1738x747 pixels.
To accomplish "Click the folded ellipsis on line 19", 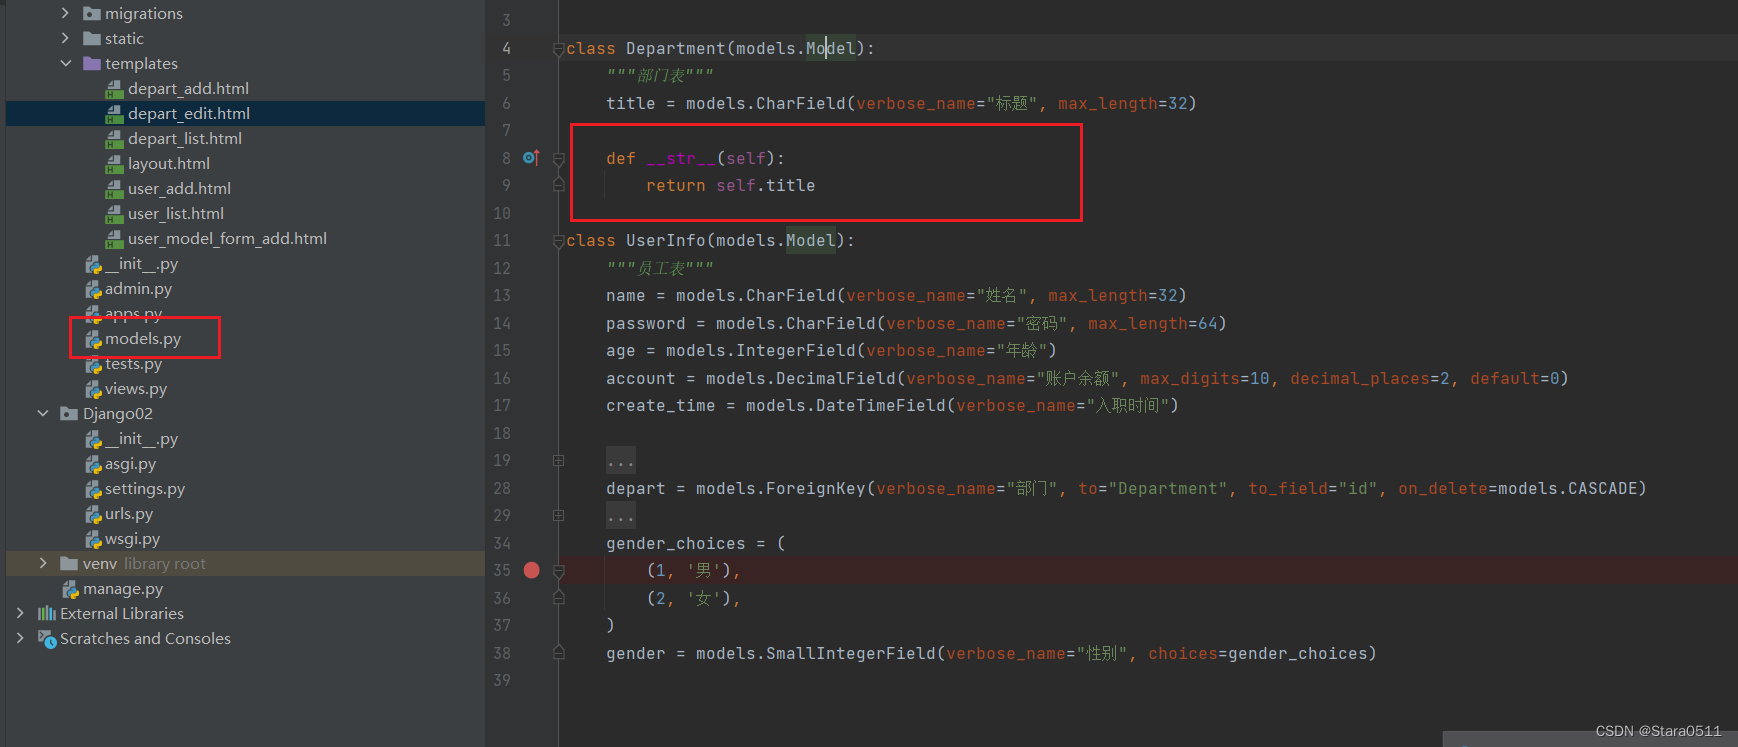I will click(620, 461).
